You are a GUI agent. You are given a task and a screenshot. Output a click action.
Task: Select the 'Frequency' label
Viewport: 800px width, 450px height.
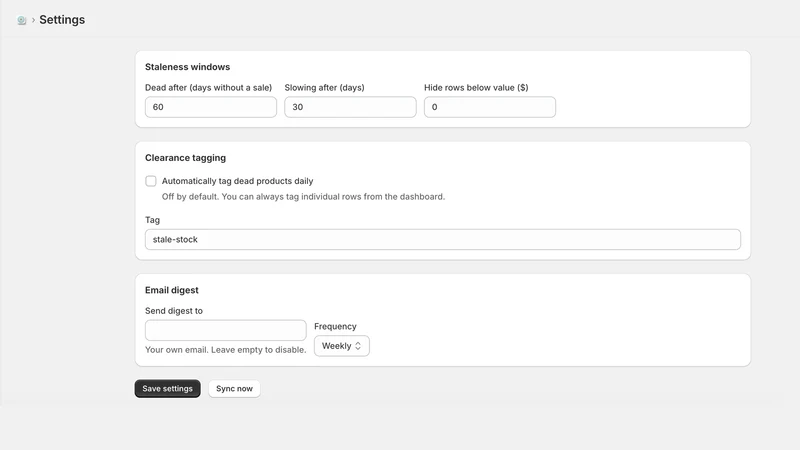click(335, 326)
